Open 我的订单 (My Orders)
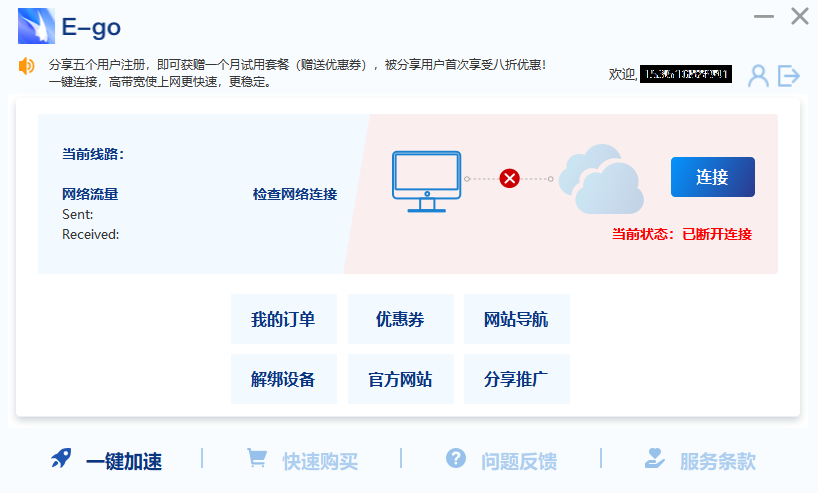This screenshot has width=818, height=493. tap(283, 320)
